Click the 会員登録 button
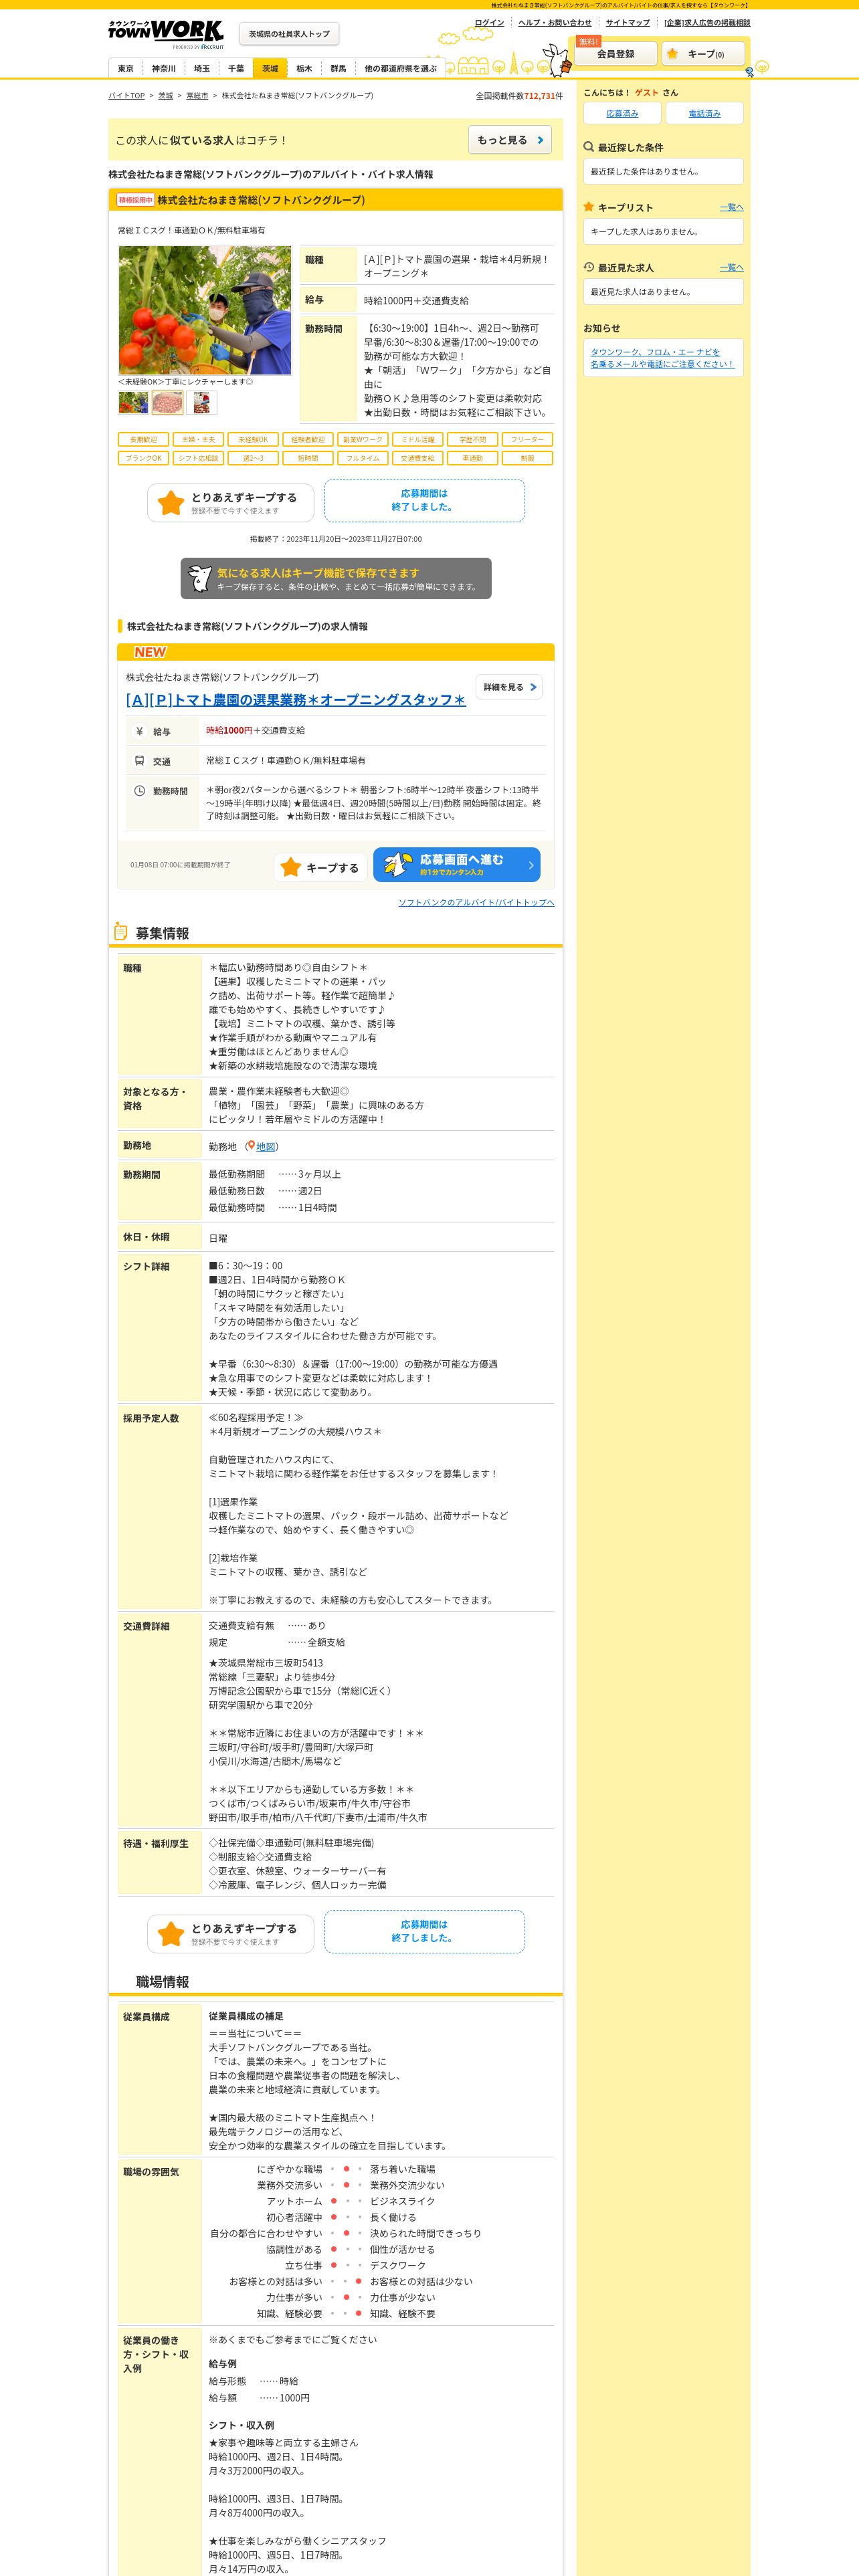This screenshot has width=859, height=2576. 615,54
